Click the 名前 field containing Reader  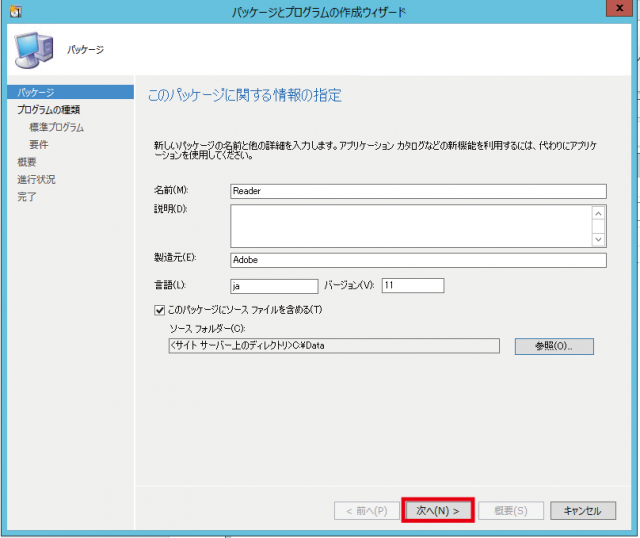click(x=417, y=191)
